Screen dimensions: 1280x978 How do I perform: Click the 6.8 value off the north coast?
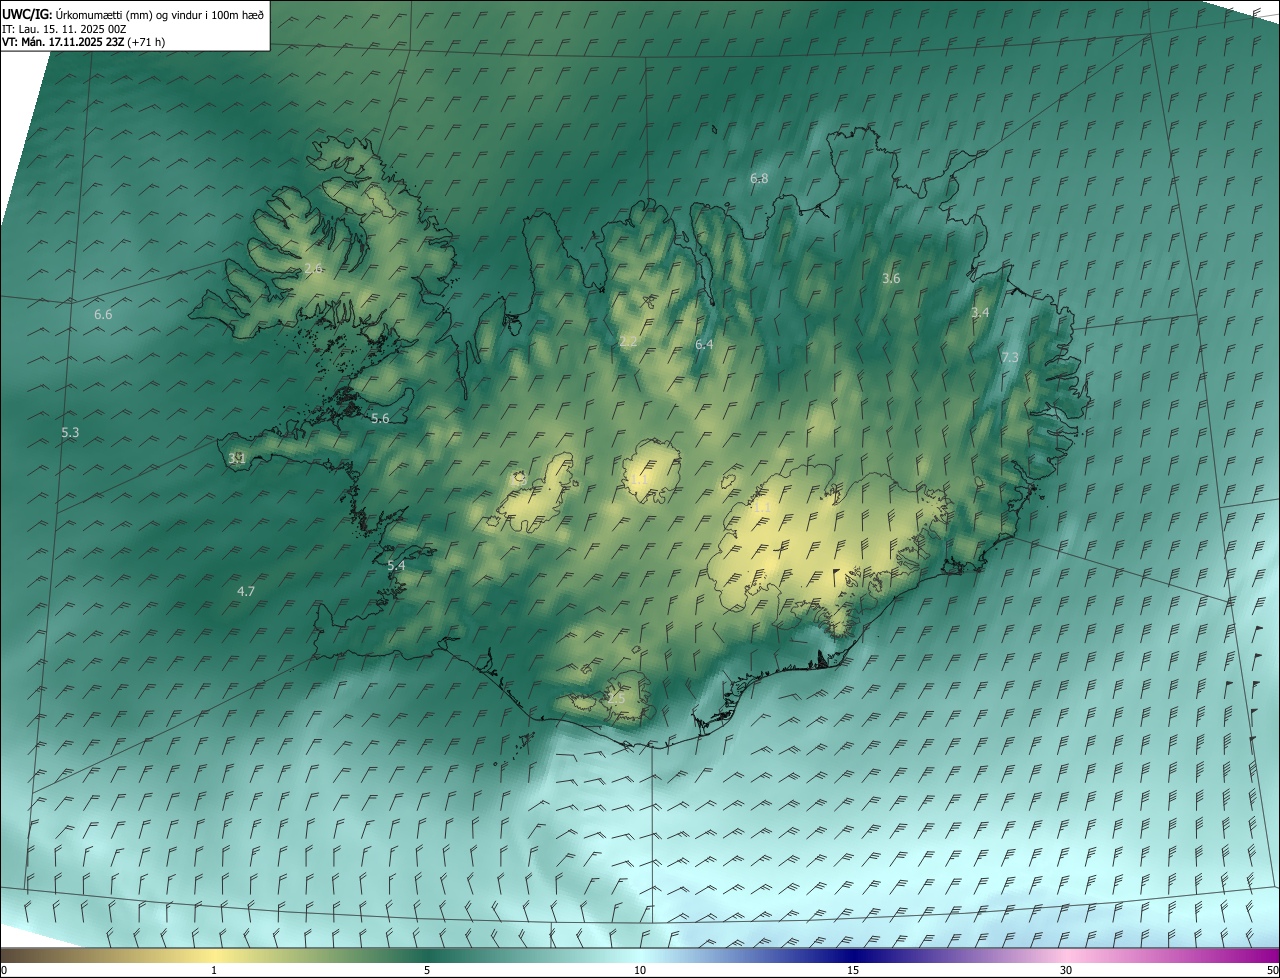click(759, 178)
